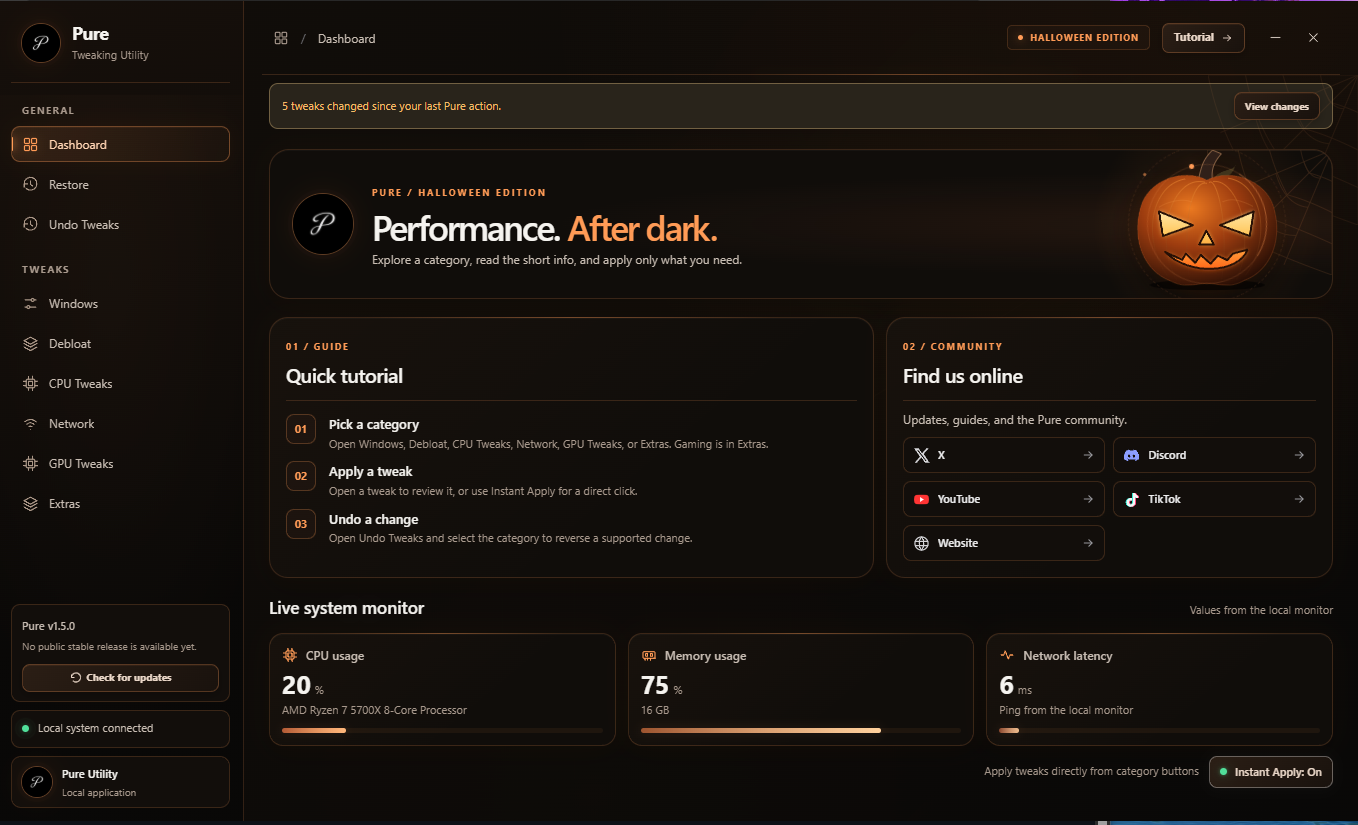Image resolution: width=1358 pixels, height=825 pixels.
Task: Click the Network latency pulse icon
Action: [x=1007, y=656]
